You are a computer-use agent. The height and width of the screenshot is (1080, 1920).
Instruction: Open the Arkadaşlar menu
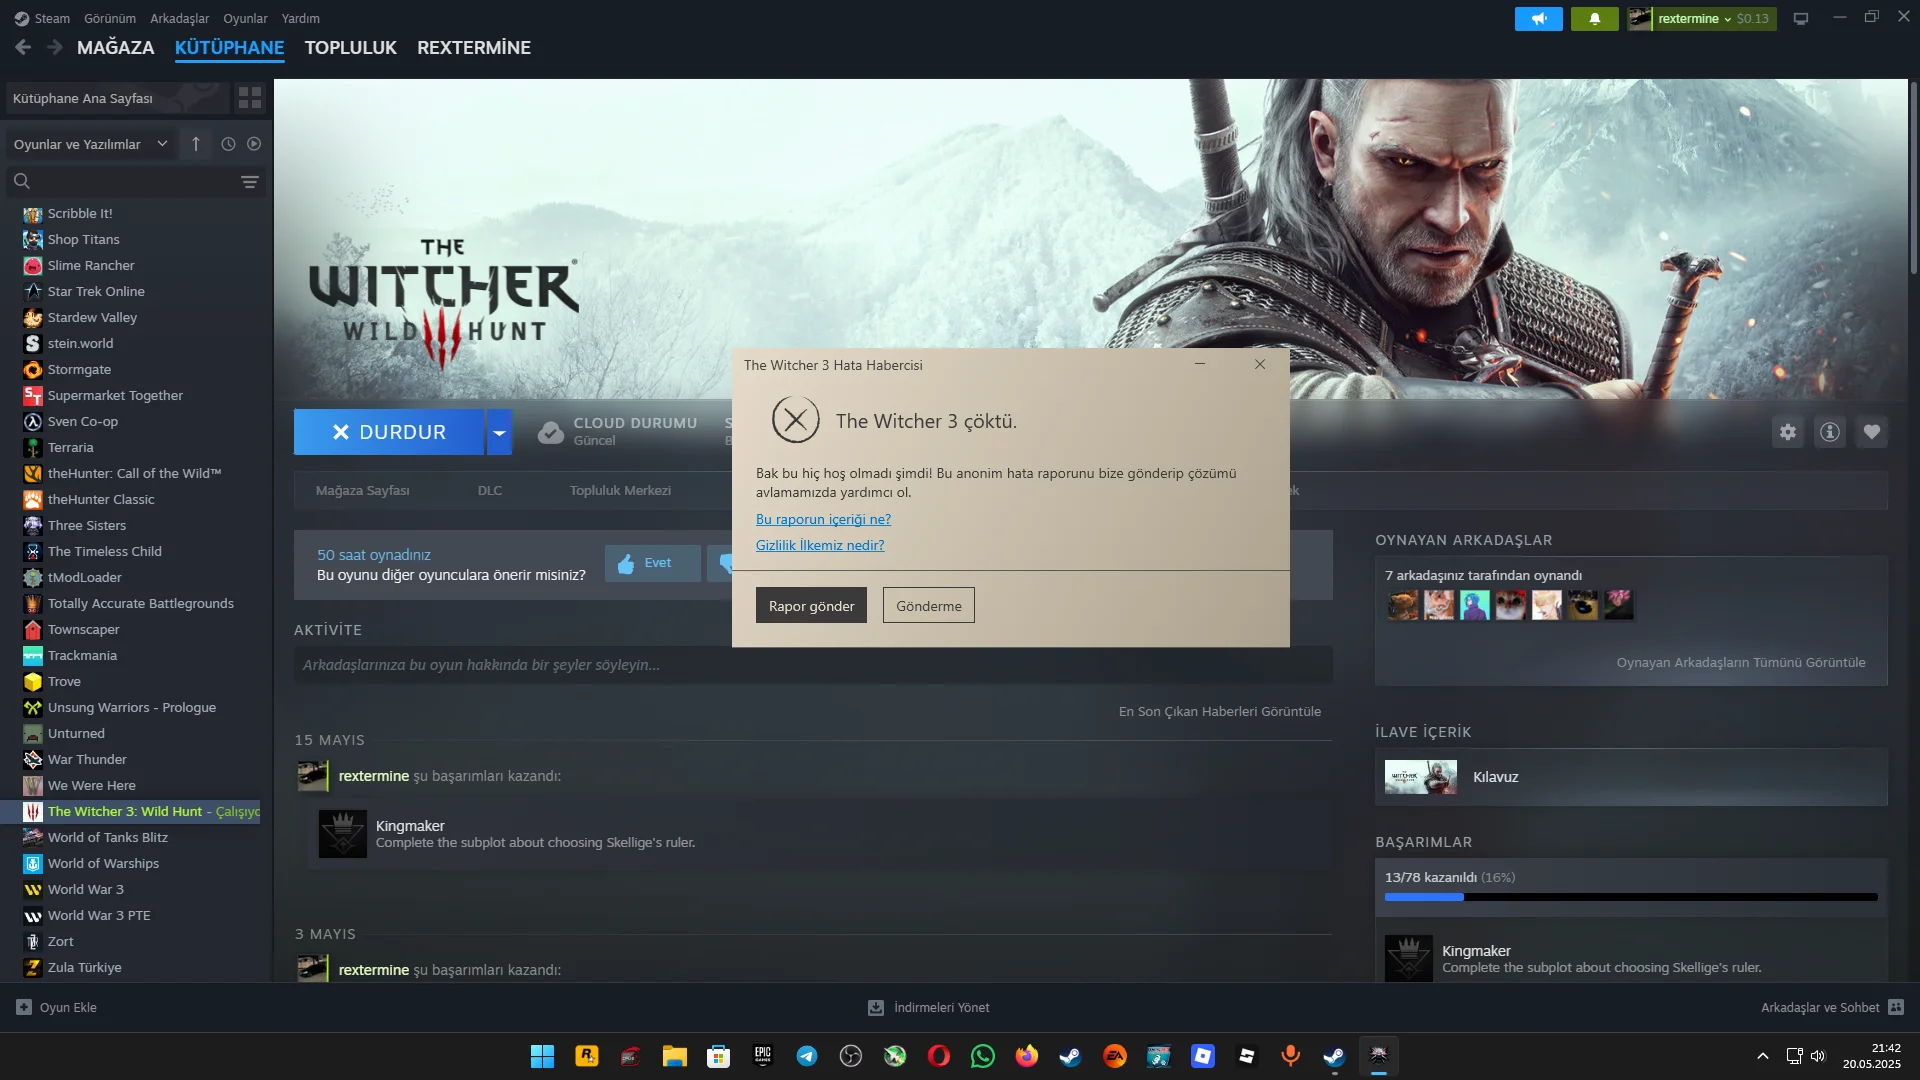(180, 18)
